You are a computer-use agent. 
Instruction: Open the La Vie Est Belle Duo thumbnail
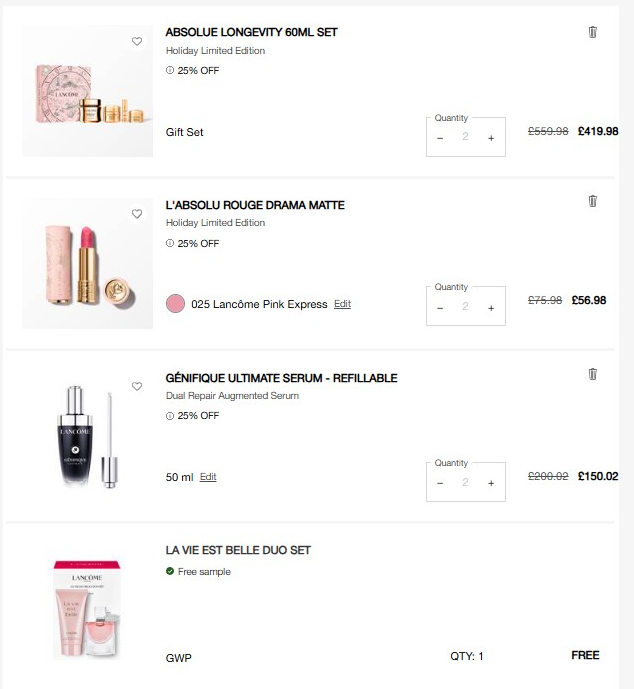[87, 609]
